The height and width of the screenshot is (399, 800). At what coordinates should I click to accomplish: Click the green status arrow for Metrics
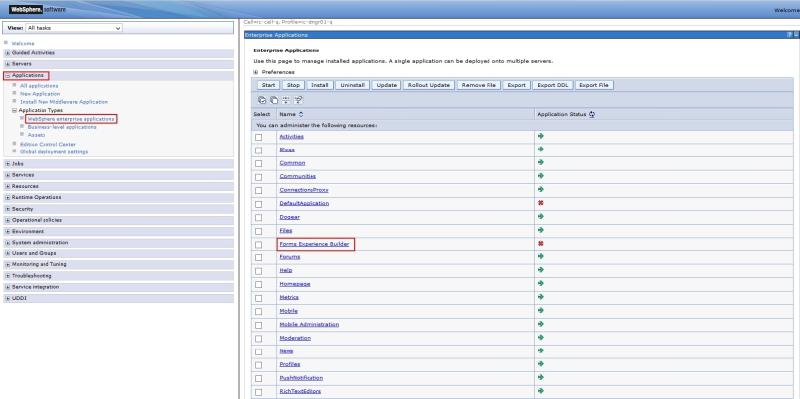point(541,296)
